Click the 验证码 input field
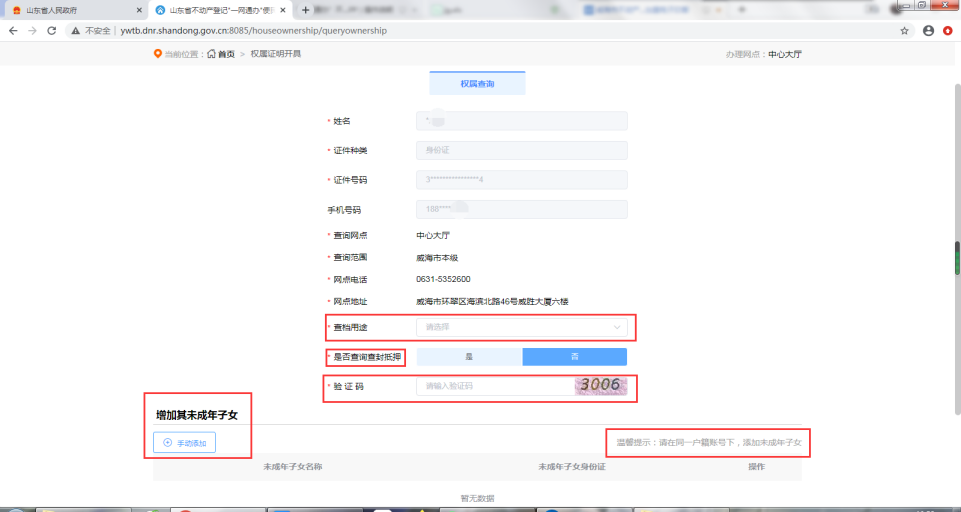Screen dimensions: 961x512 [x=493, y=386]
